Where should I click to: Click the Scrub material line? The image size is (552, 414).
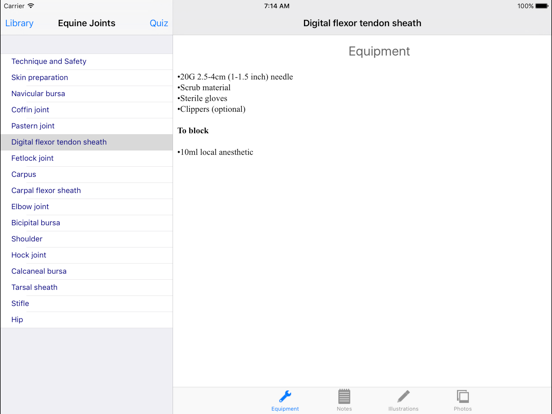(204, 88)
